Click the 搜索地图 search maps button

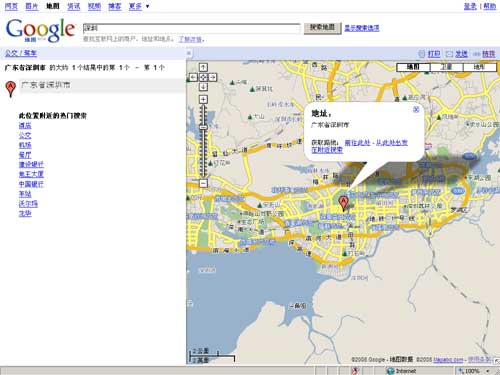[322, 28]
